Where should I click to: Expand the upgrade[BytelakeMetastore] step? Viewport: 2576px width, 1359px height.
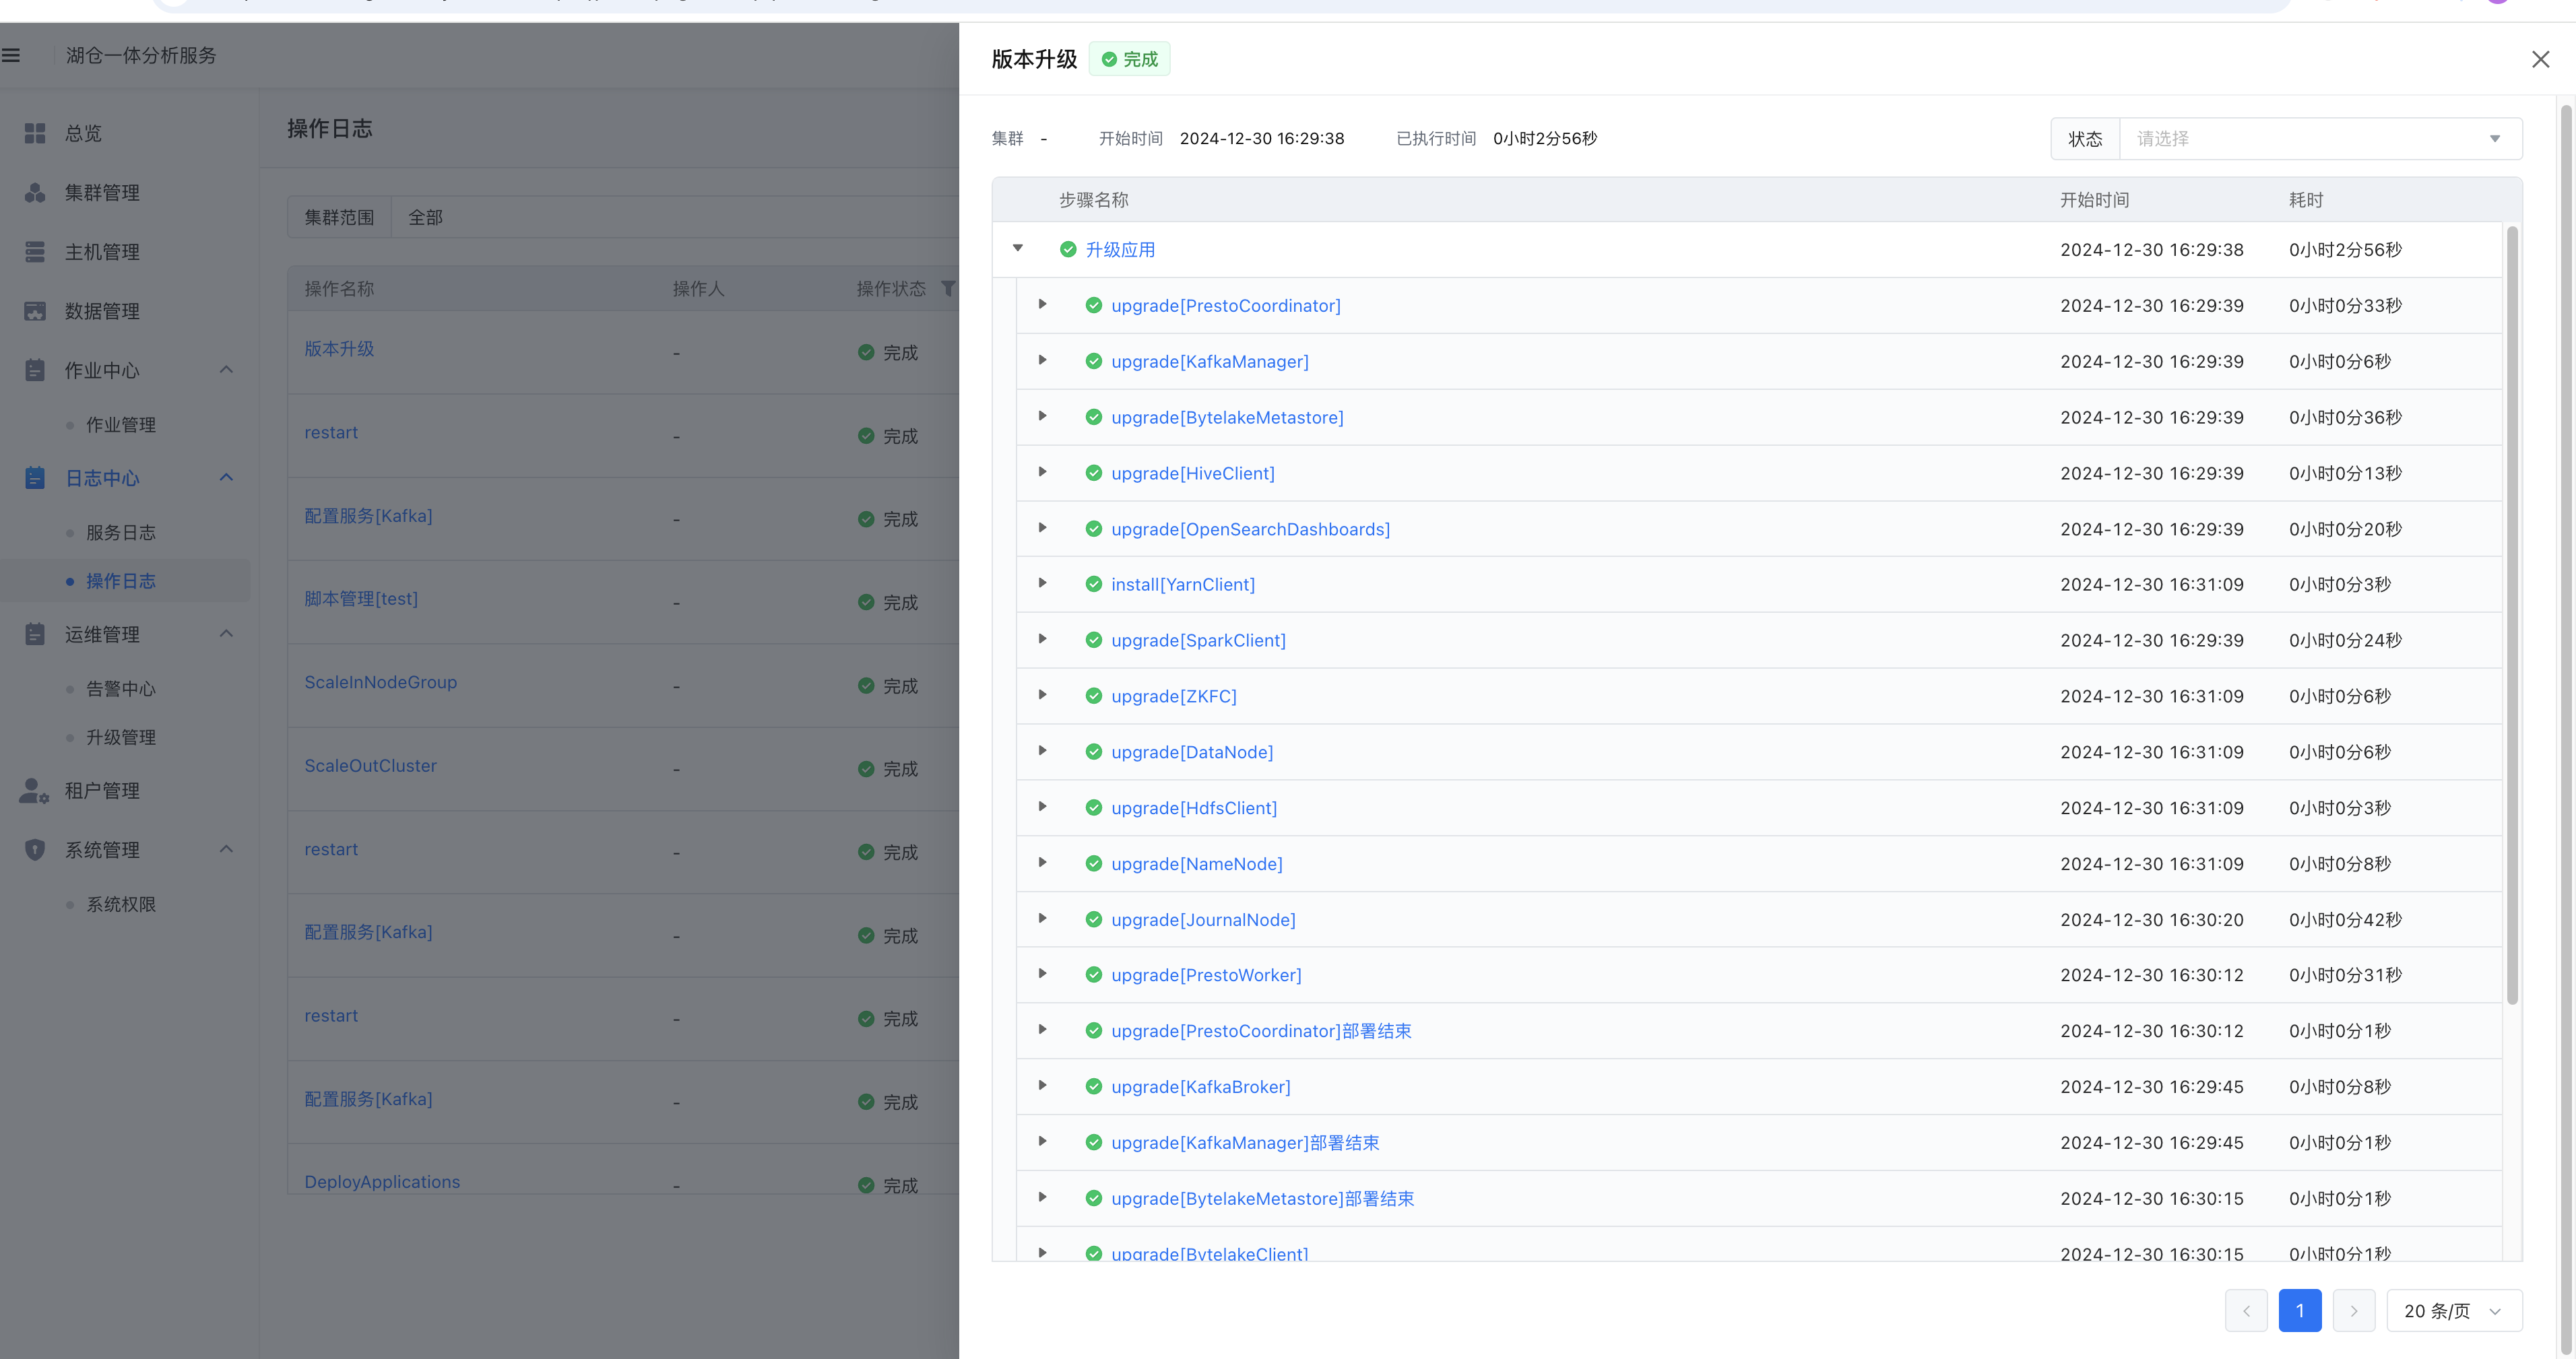(x=1042, y=416)
